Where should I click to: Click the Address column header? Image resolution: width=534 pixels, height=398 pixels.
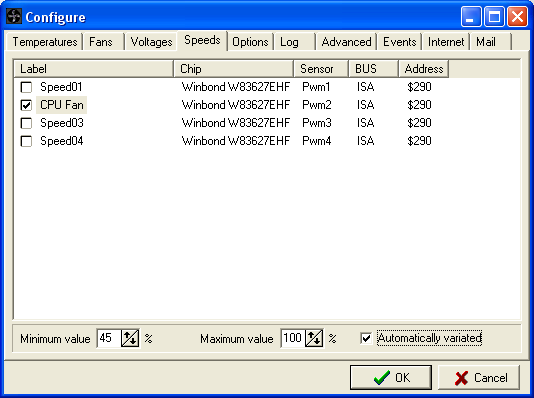(424, 69)
